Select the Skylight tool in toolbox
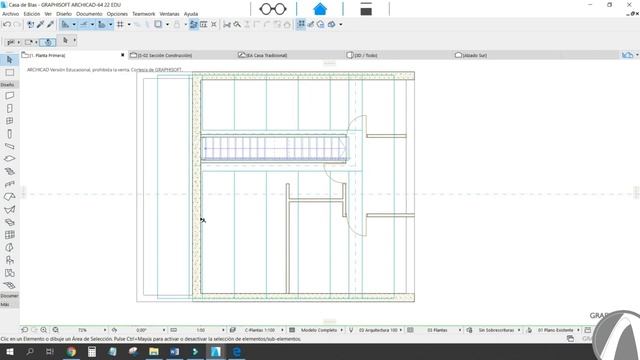This screenshot has height=360, width=640. click(9, 222)
